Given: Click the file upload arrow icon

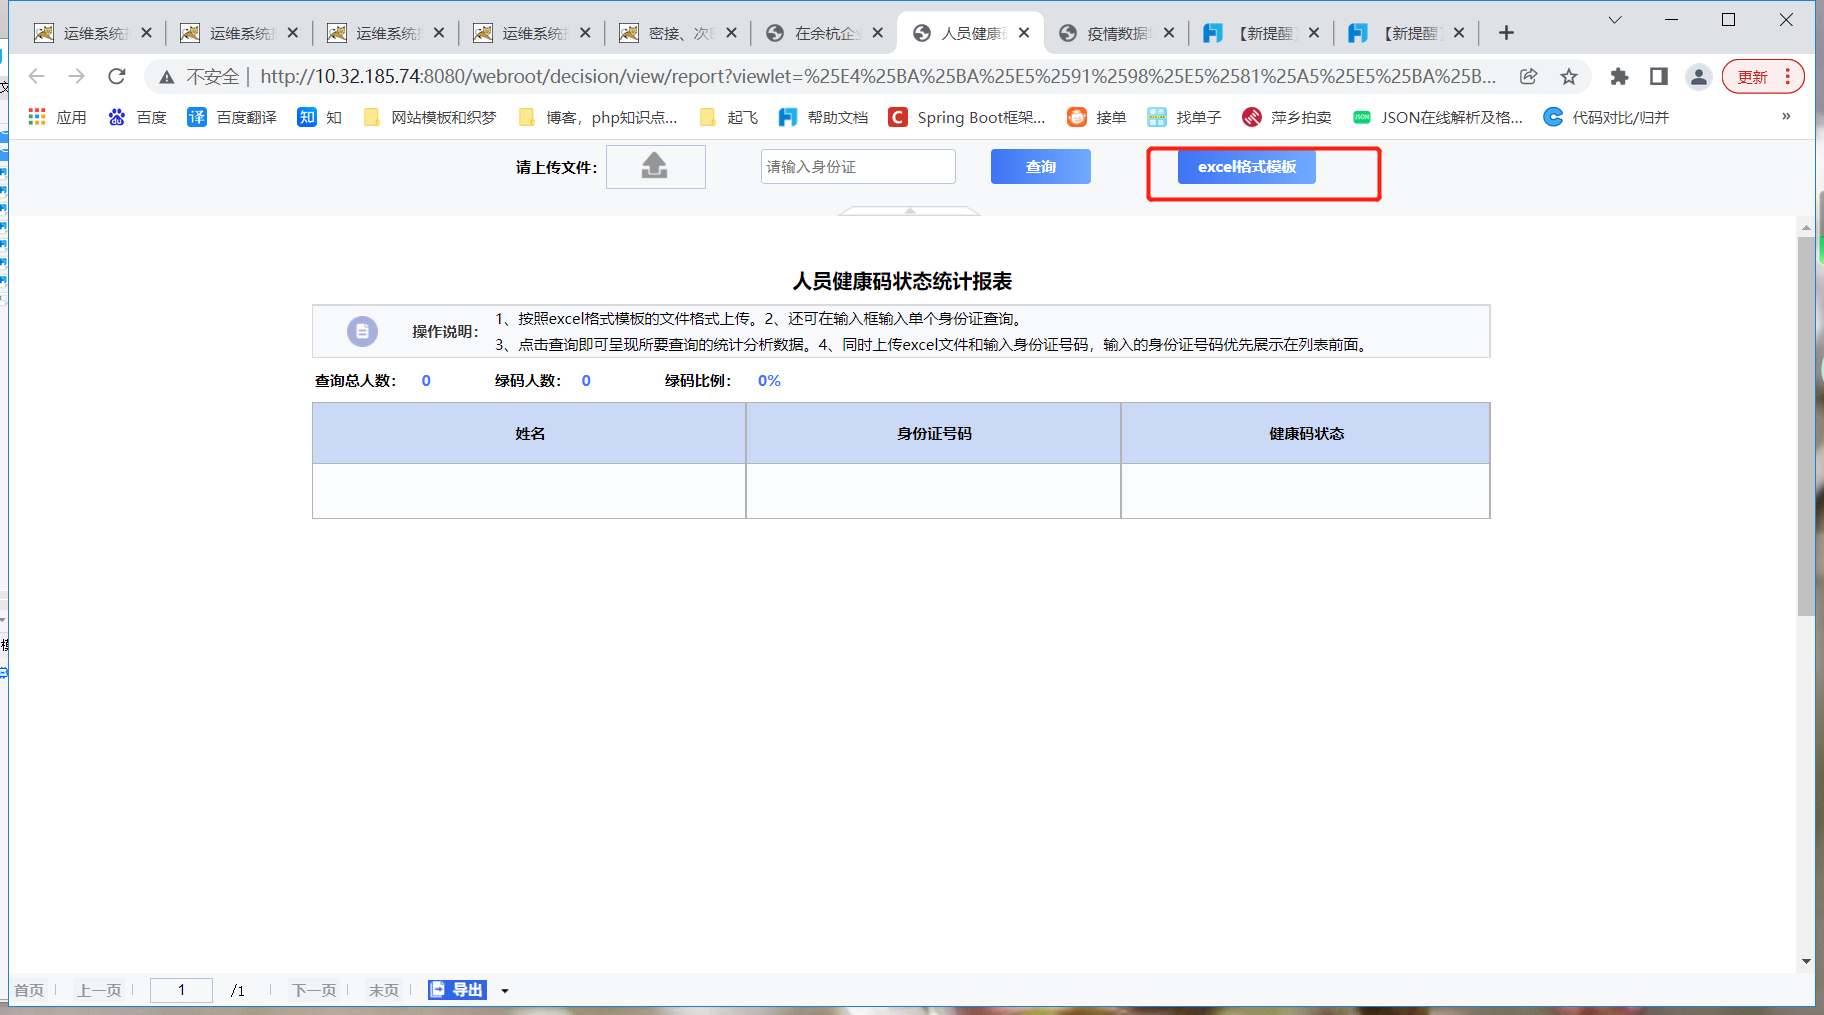Looking at the screenshot, I should coord(655,166).
